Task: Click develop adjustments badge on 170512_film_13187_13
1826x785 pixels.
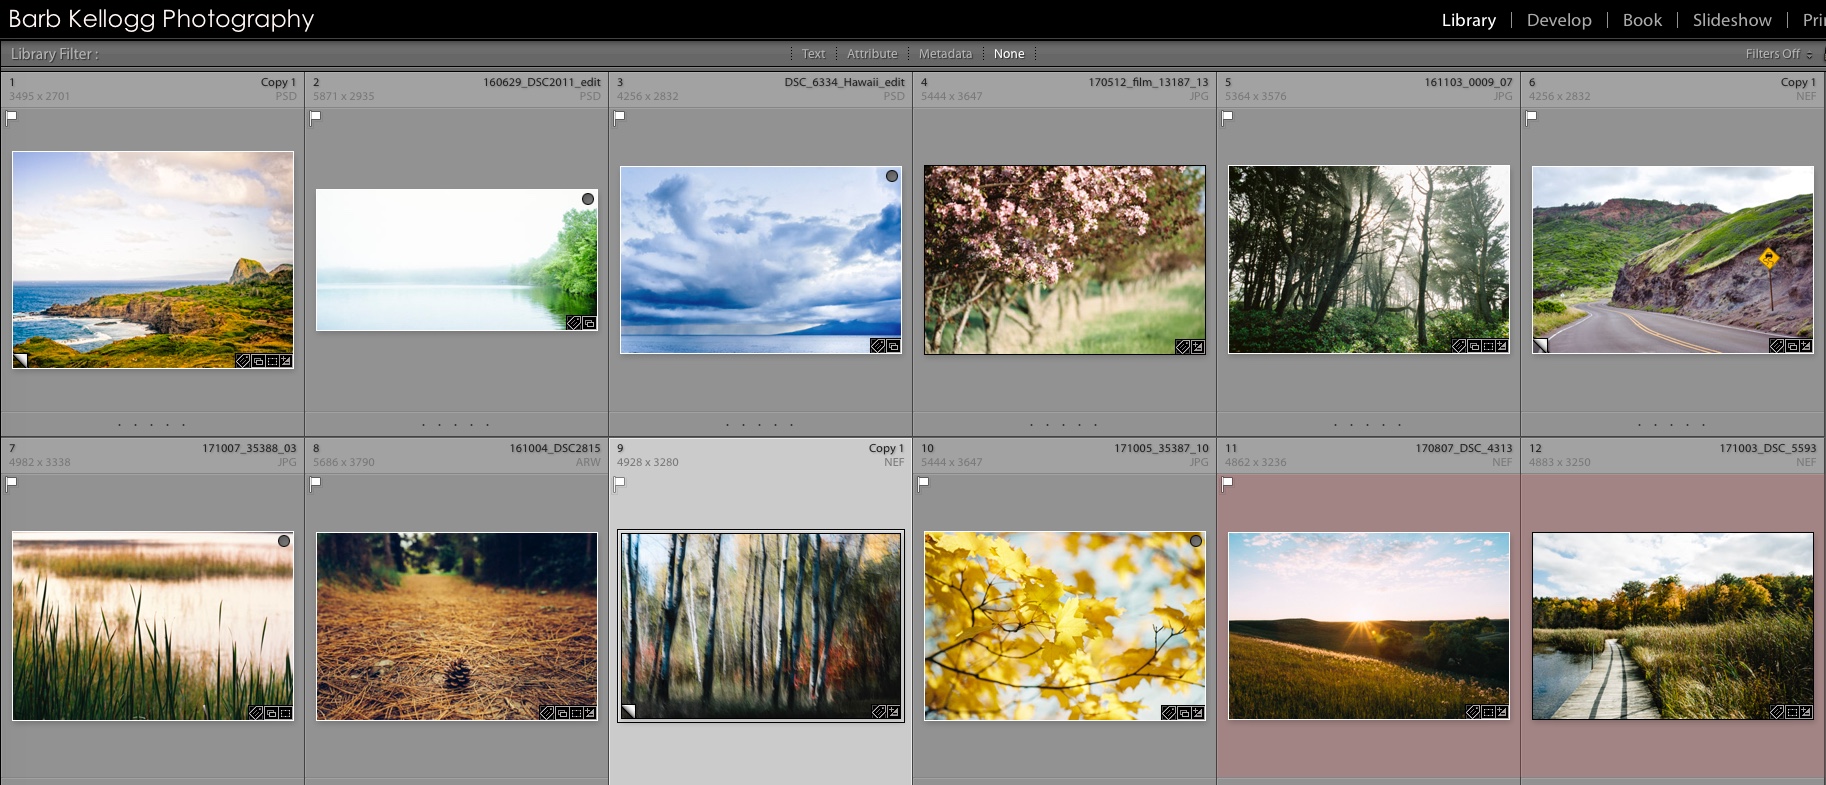Action: (x=1197, y=347)
